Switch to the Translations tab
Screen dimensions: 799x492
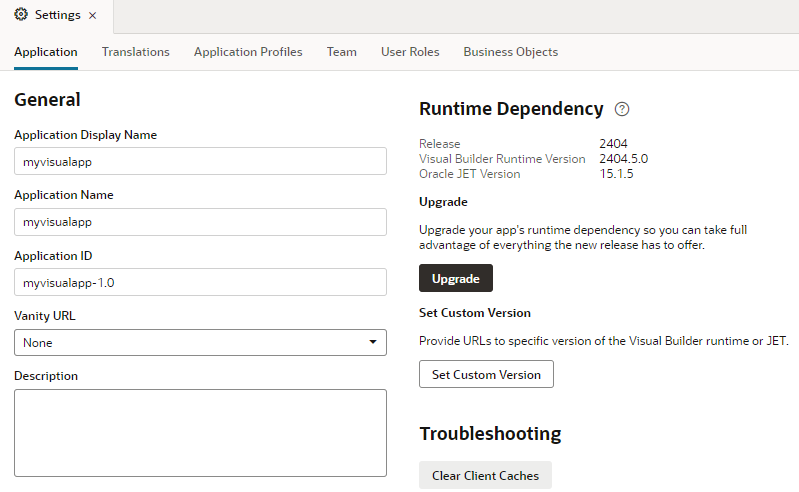pyautogui.click(x=136, y=52)
